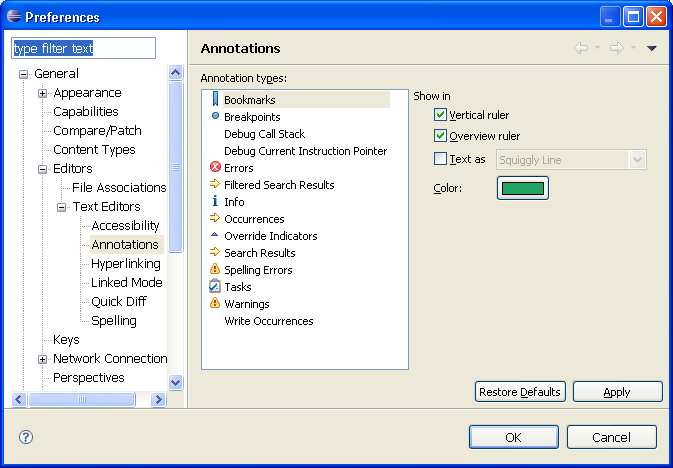Select Write Occurrences annotation type

tap(269, 321)
